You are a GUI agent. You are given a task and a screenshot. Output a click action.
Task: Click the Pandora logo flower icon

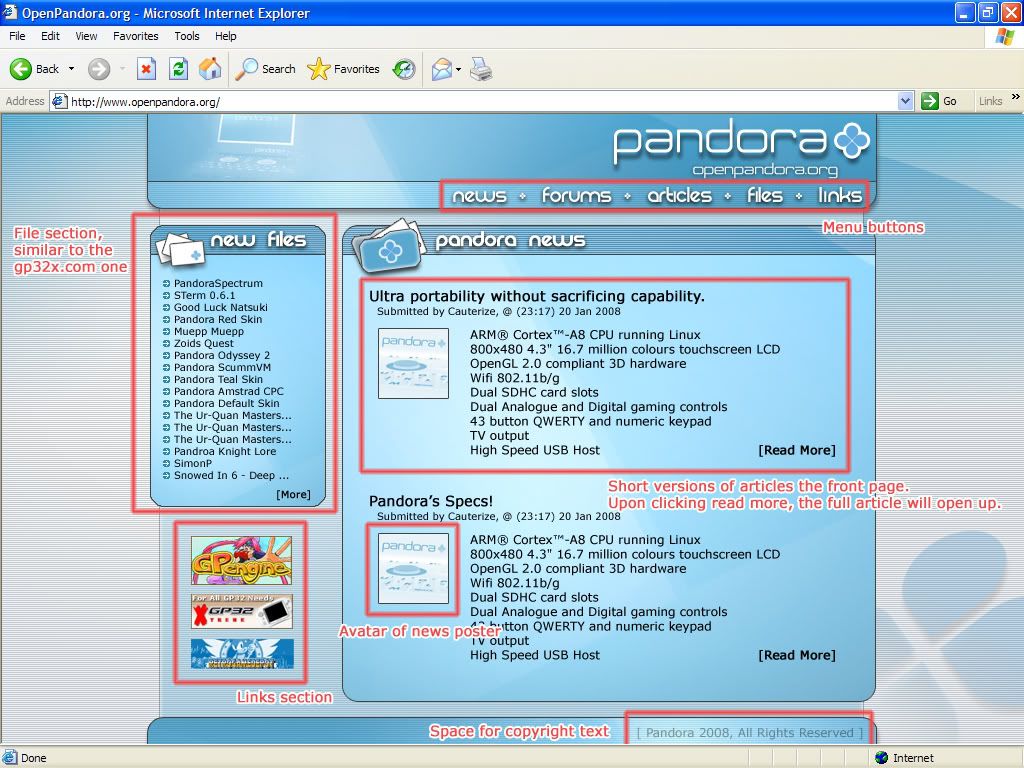click(x=852, y=140)
